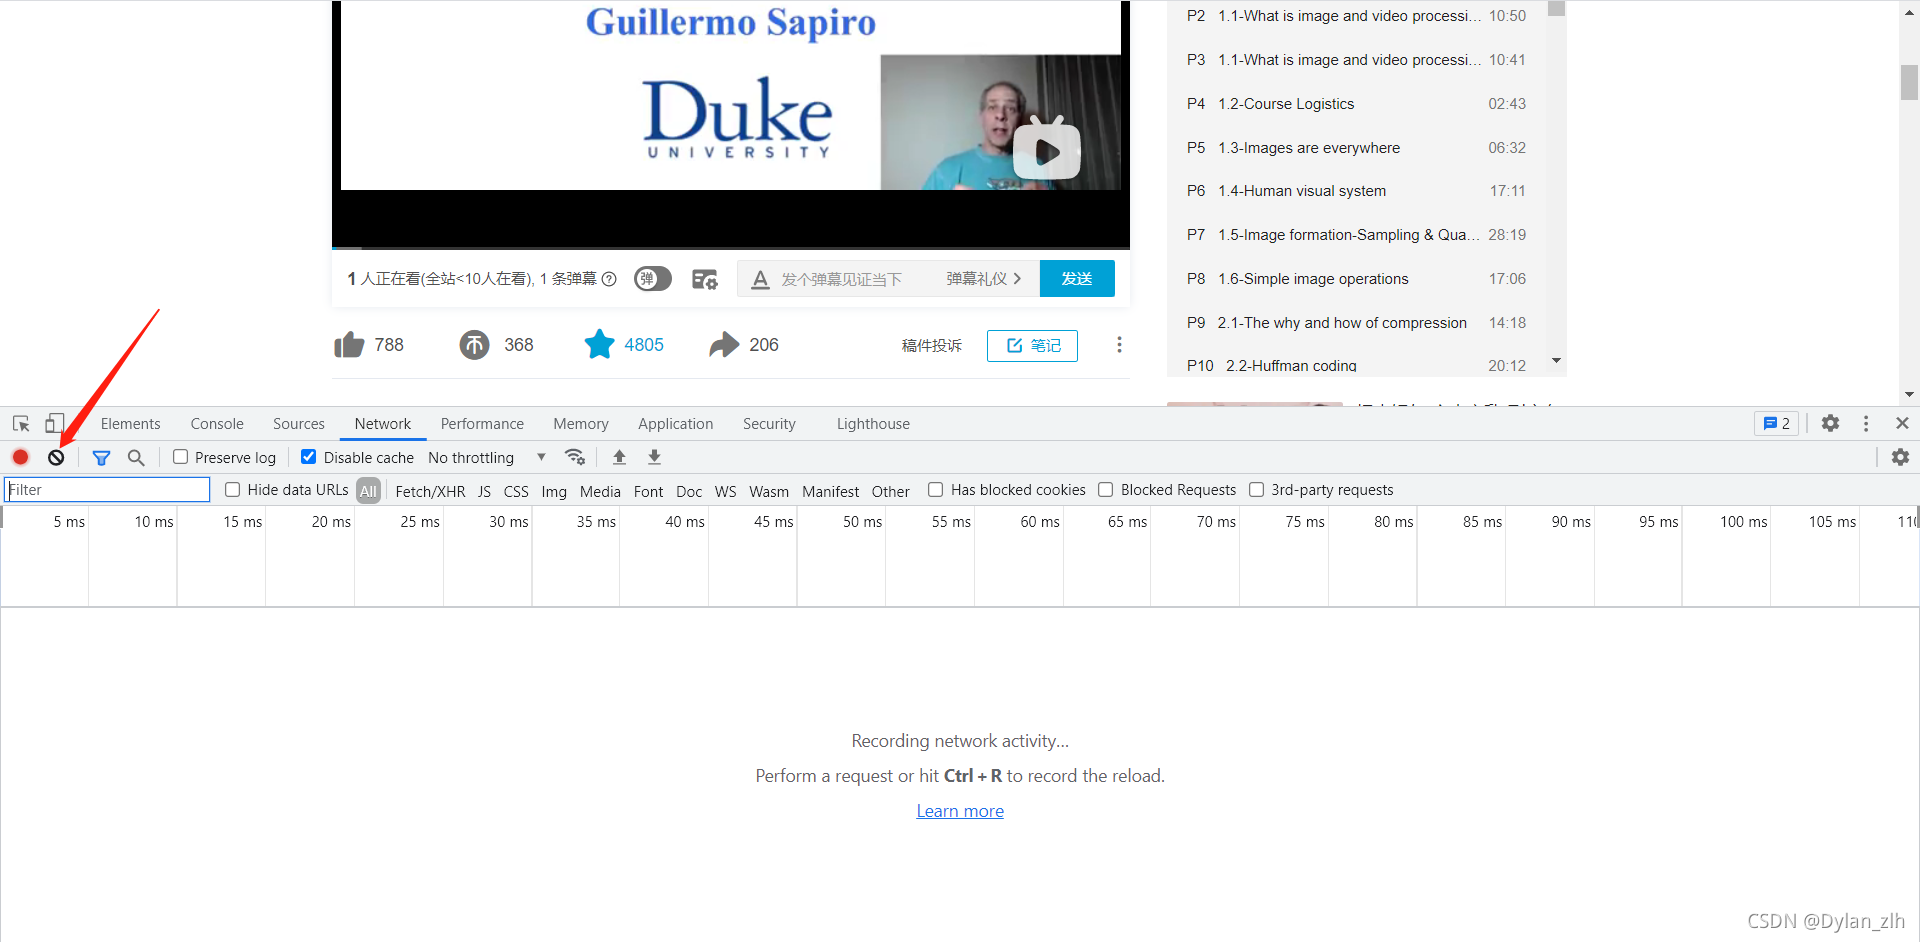Open the video three-dot more menu
Viewport: 1920px width, 942px height.
click(x=1119, y=345)
